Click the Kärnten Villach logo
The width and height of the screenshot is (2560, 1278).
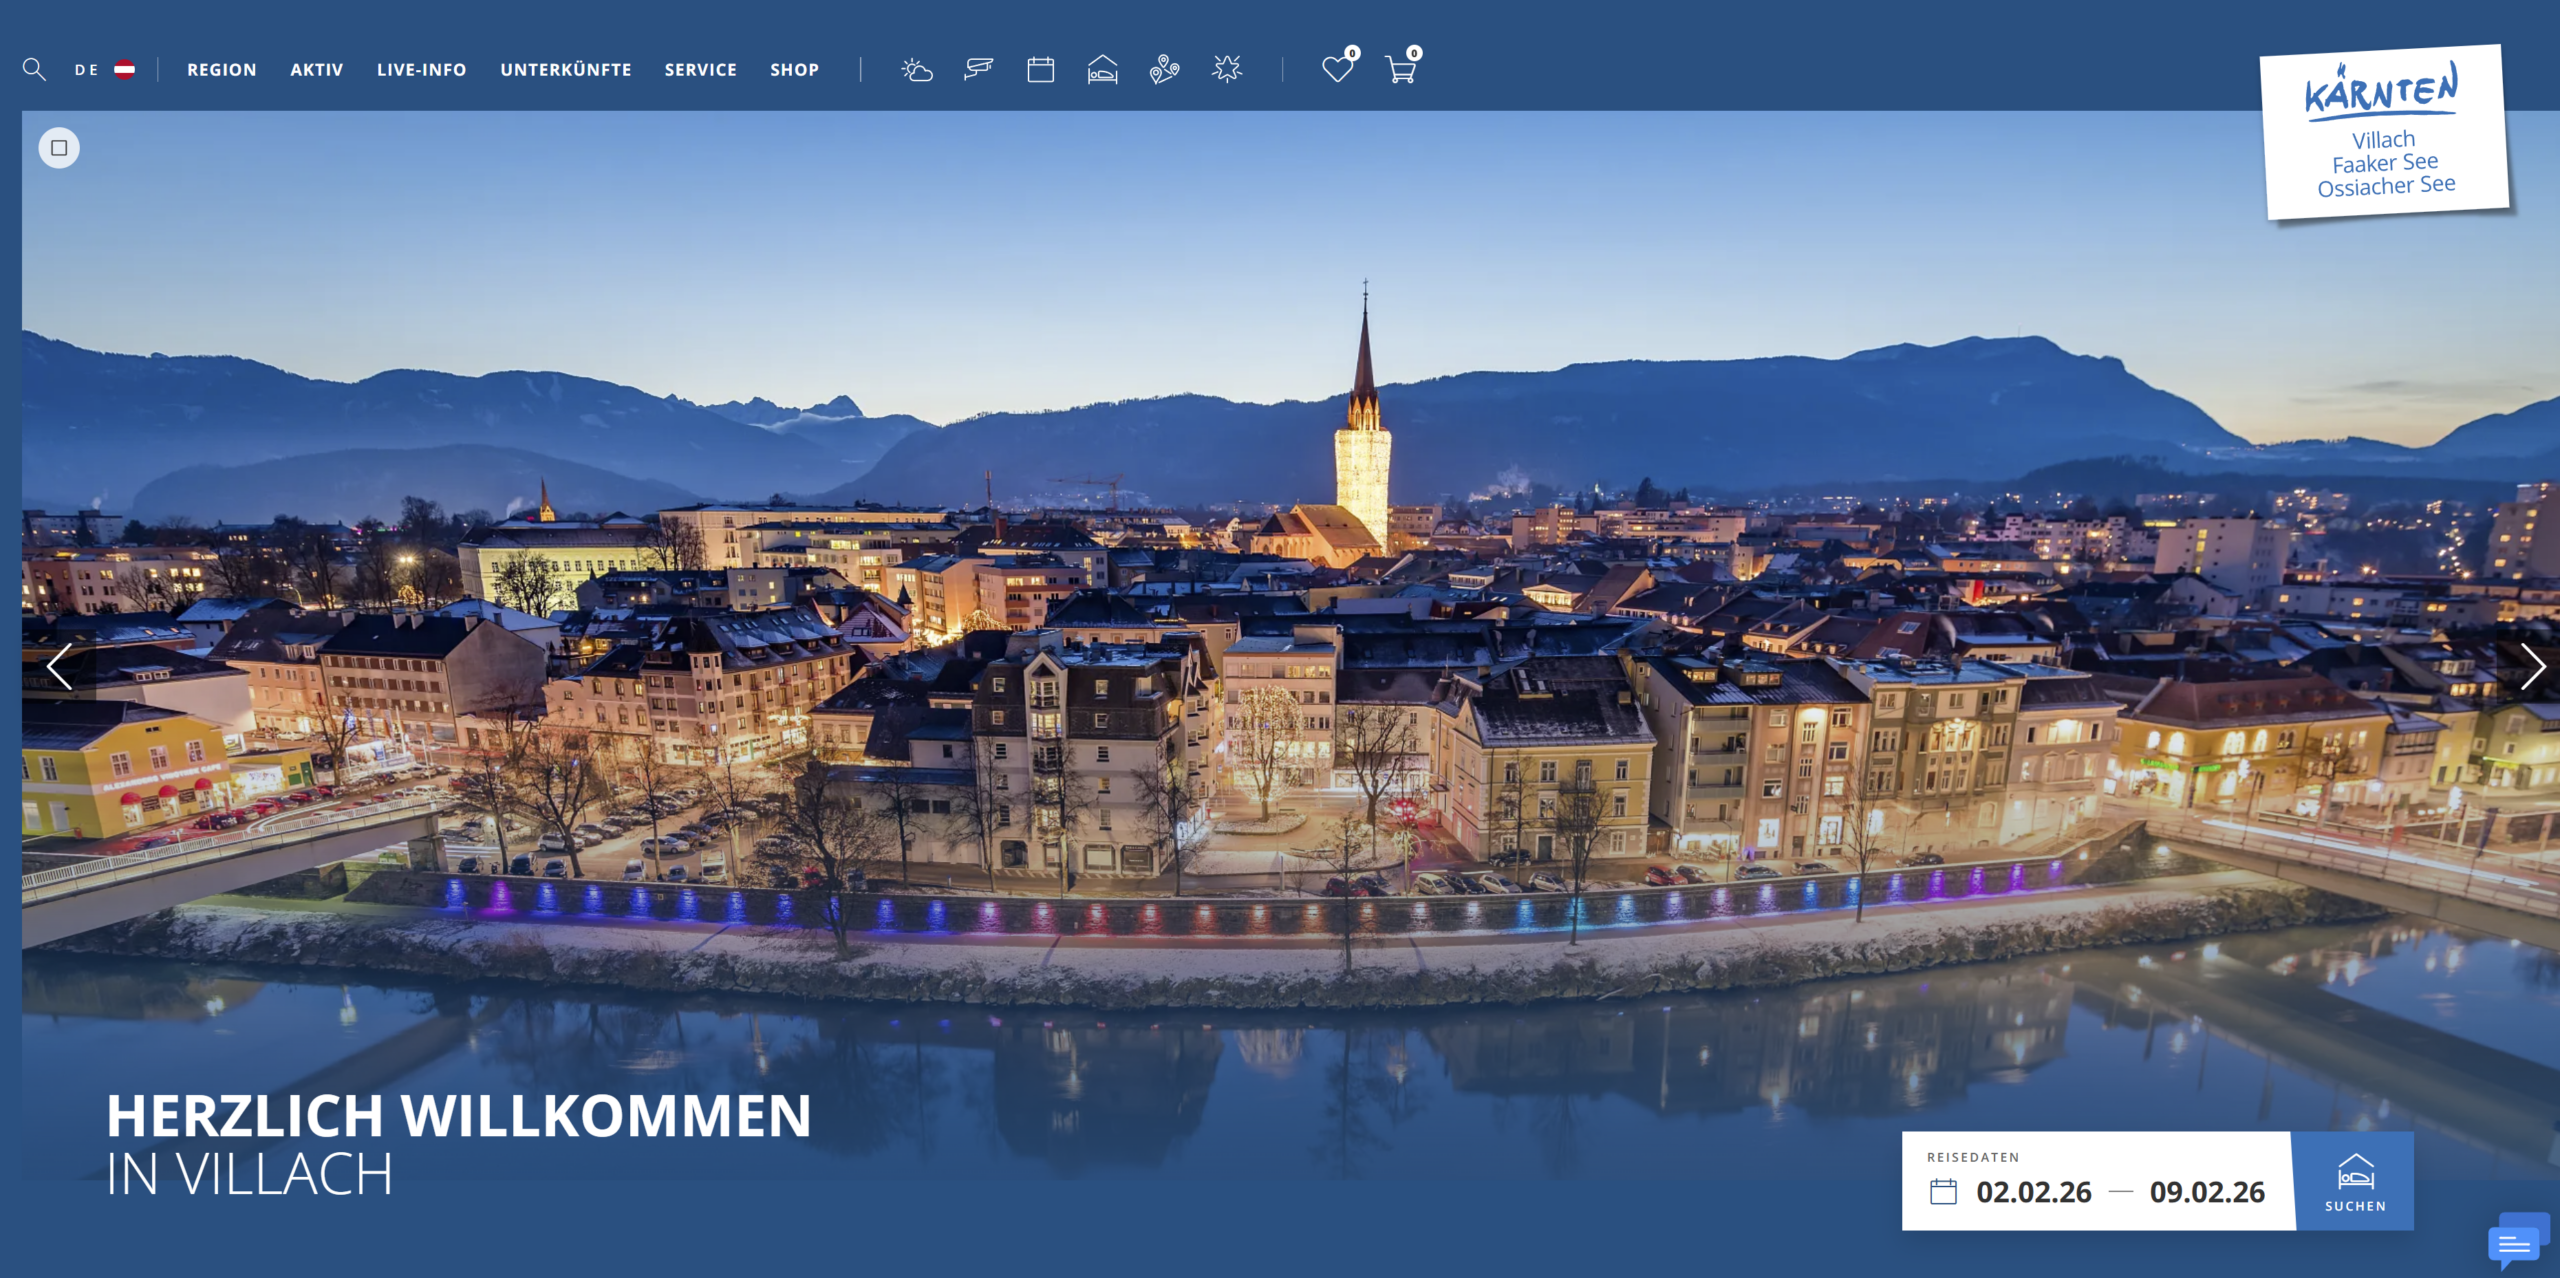click(2385, 132)
